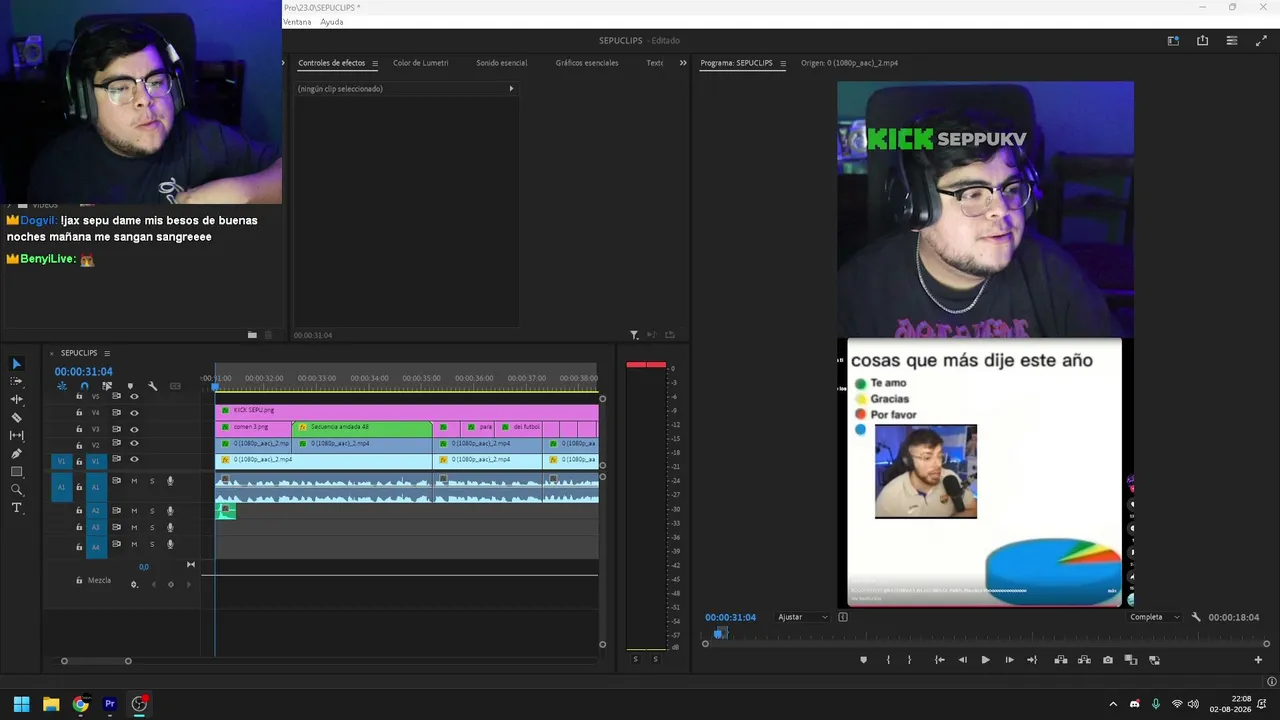Screen dimensions: 1280x720
Task: Select the Track Select Forward tool
Action: click(x=16, y=382)
